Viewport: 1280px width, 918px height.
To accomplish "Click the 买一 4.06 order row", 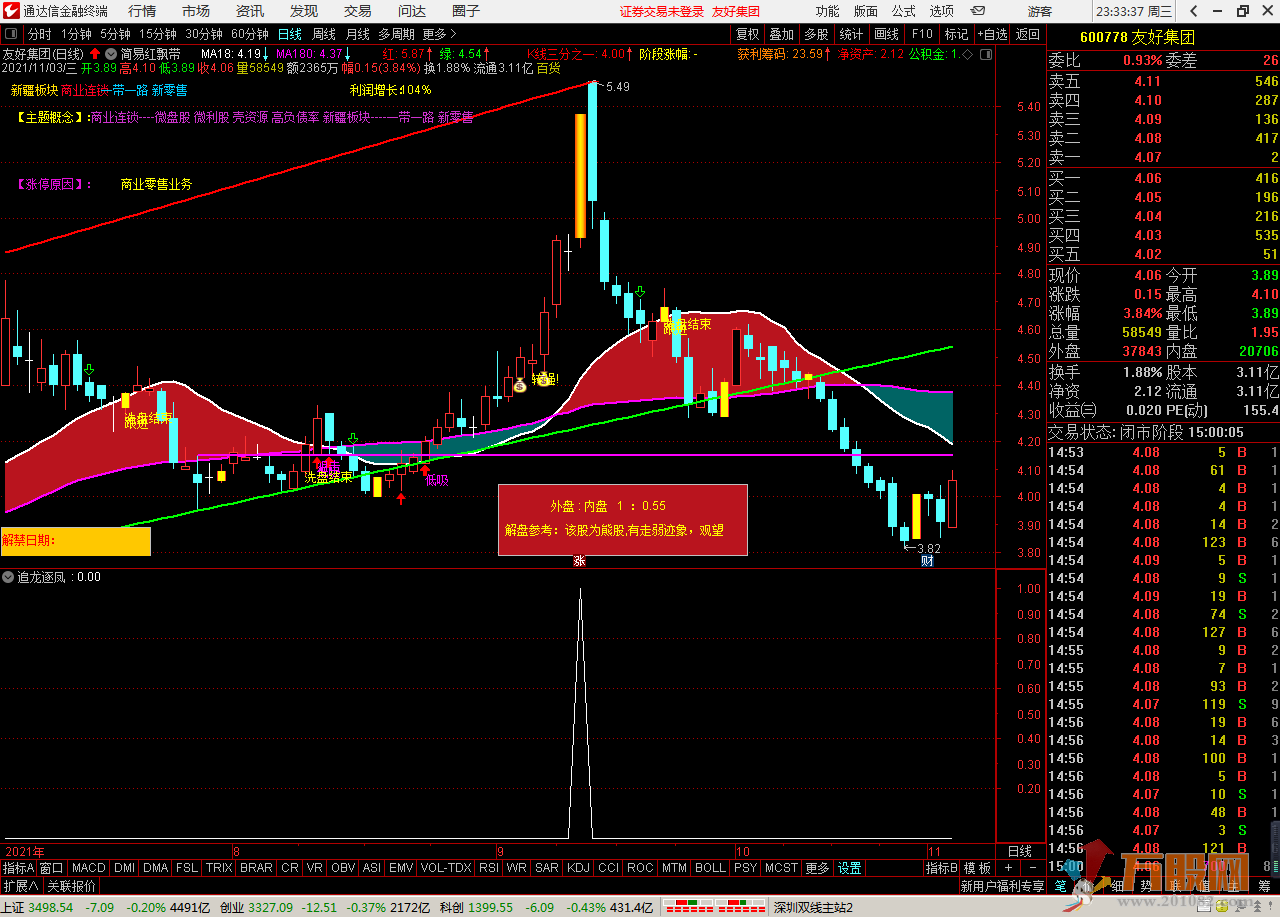I will tap(1163, 177).
